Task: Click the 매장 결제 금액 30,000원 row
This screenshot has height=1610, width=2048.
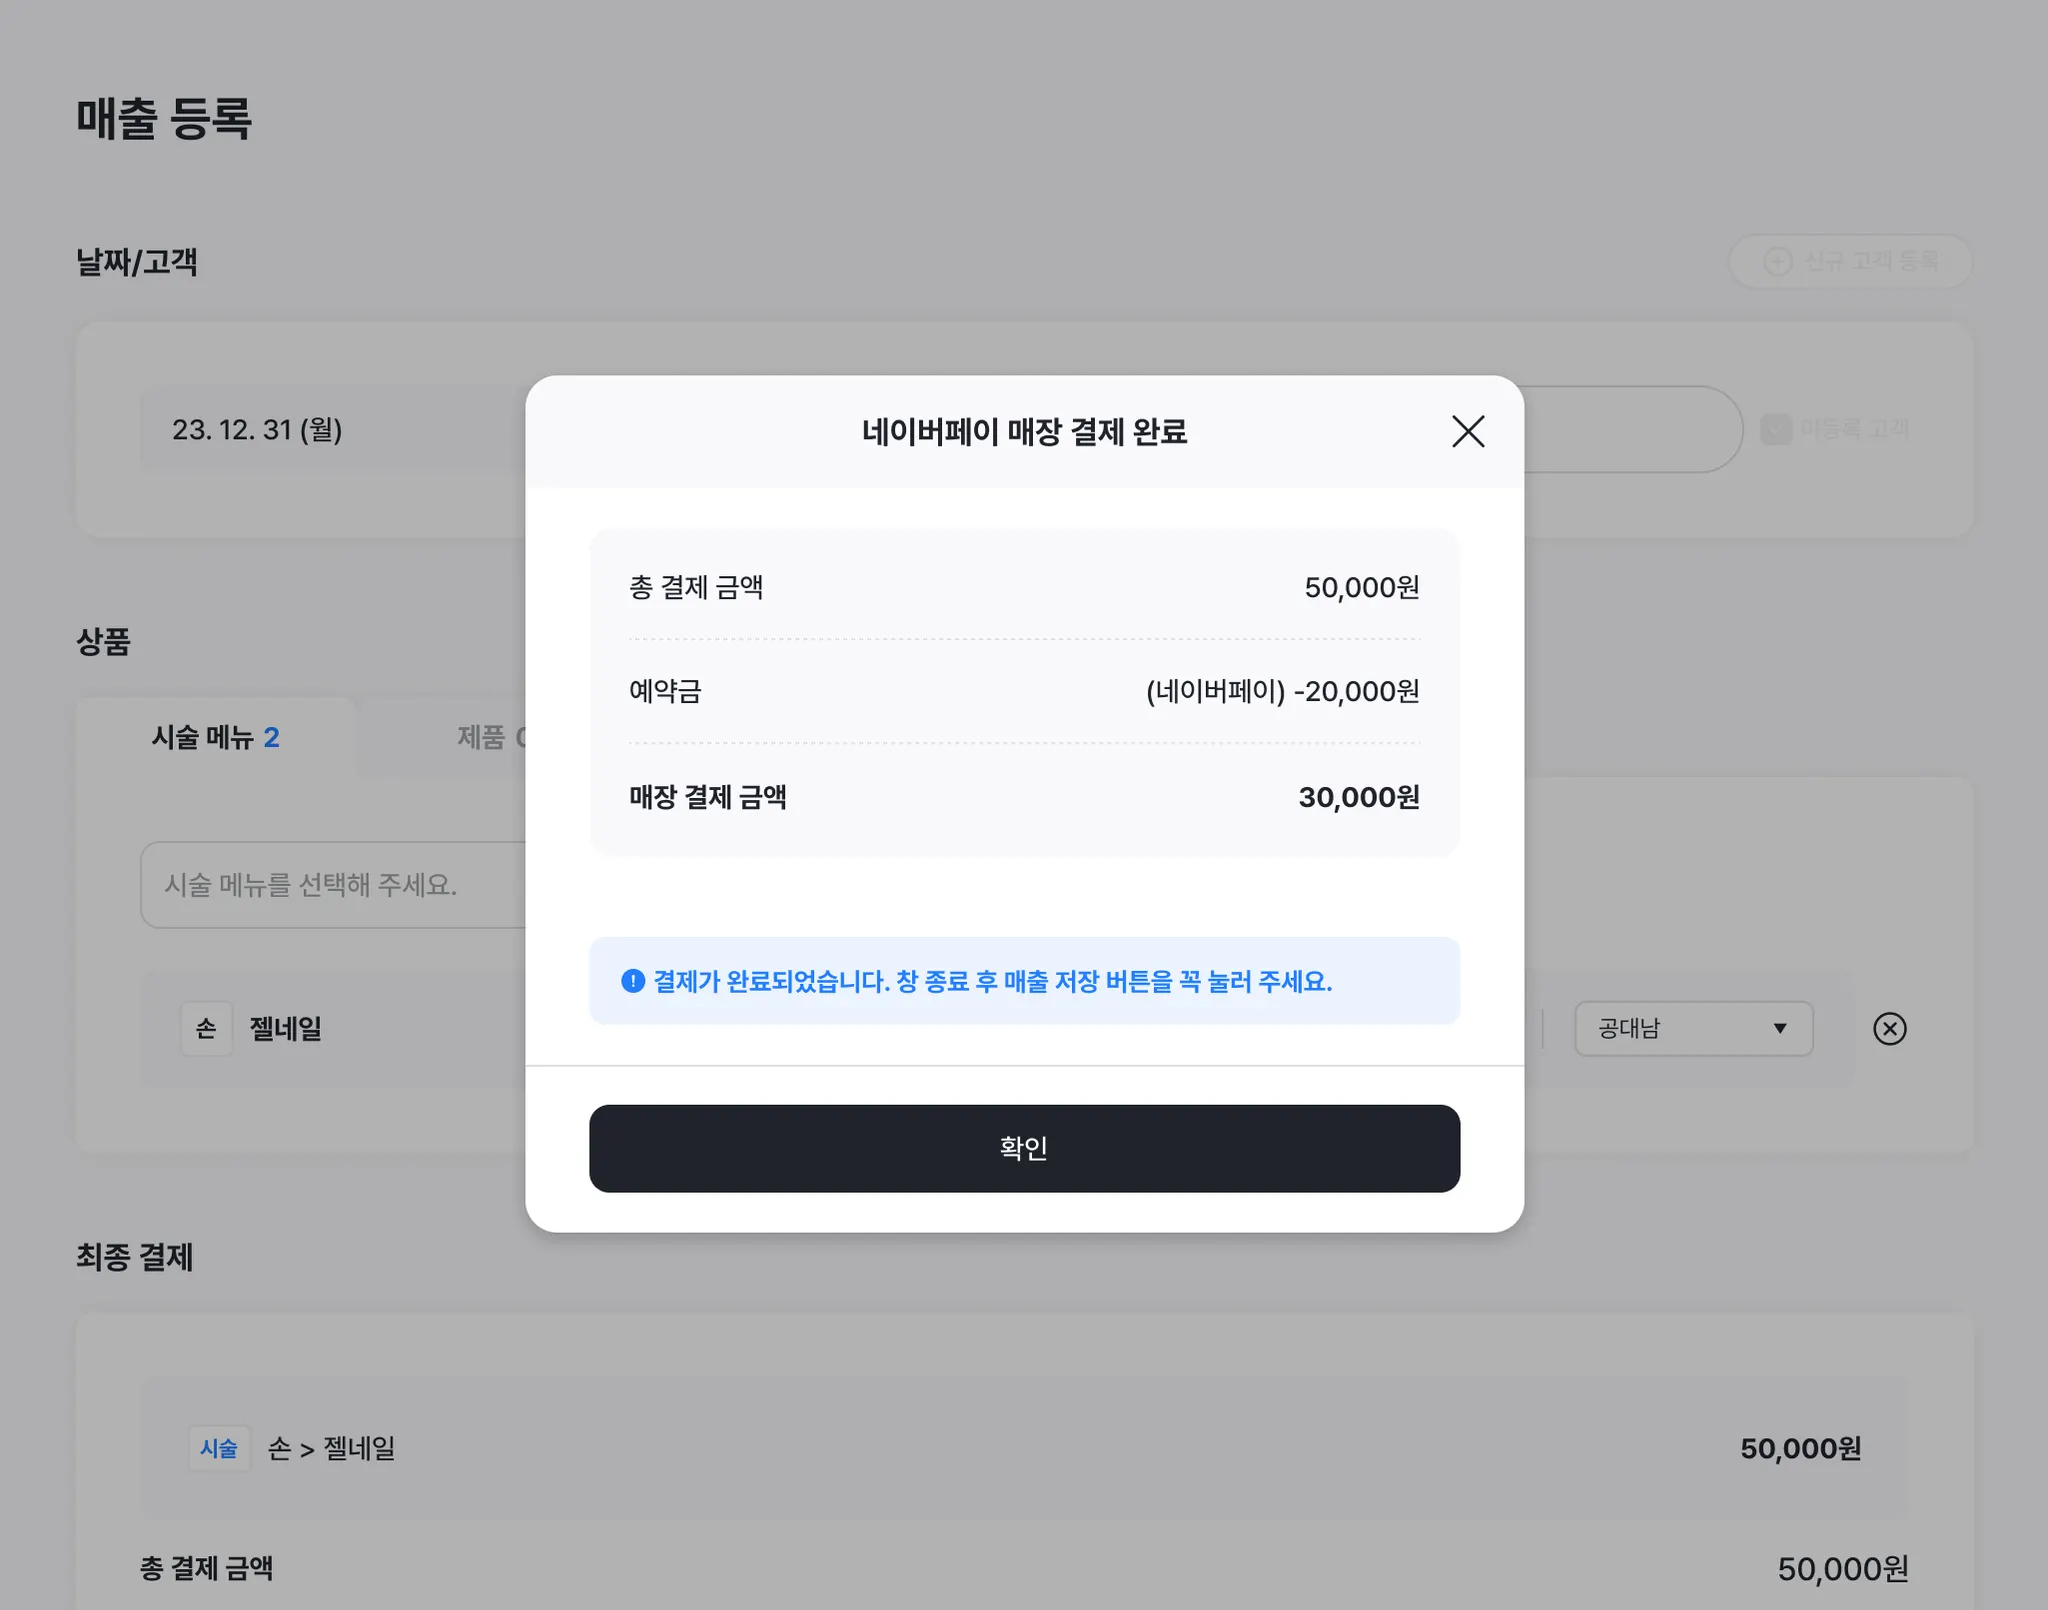Action: click(x=1024, y=797)
